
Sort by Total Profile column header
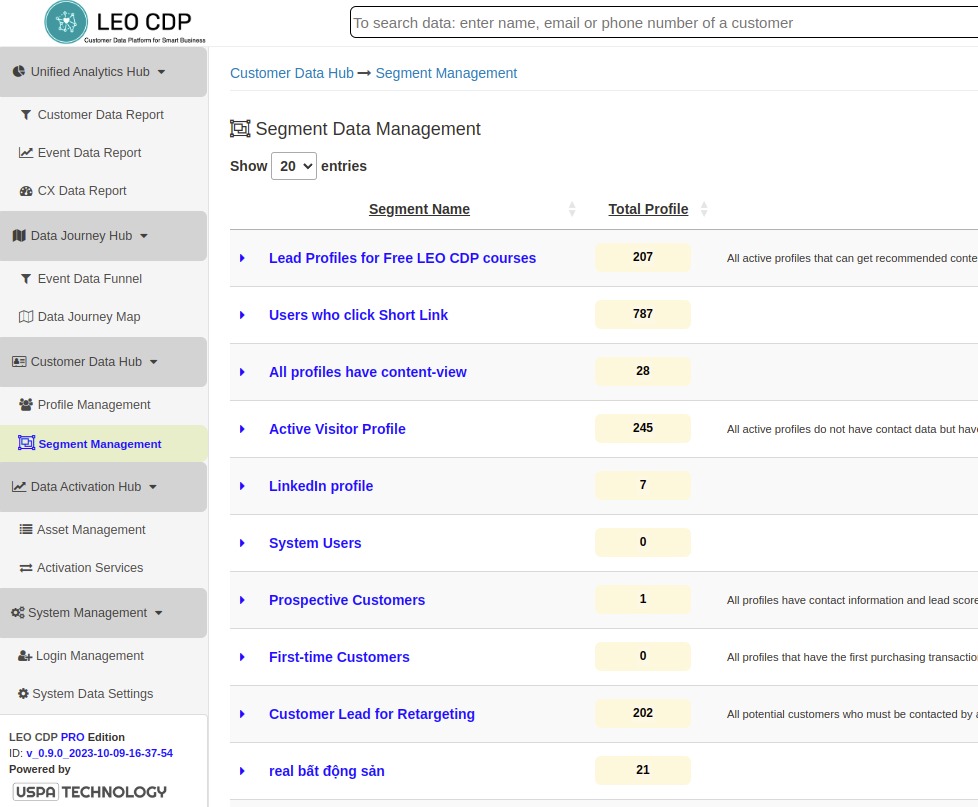(648, 209)
